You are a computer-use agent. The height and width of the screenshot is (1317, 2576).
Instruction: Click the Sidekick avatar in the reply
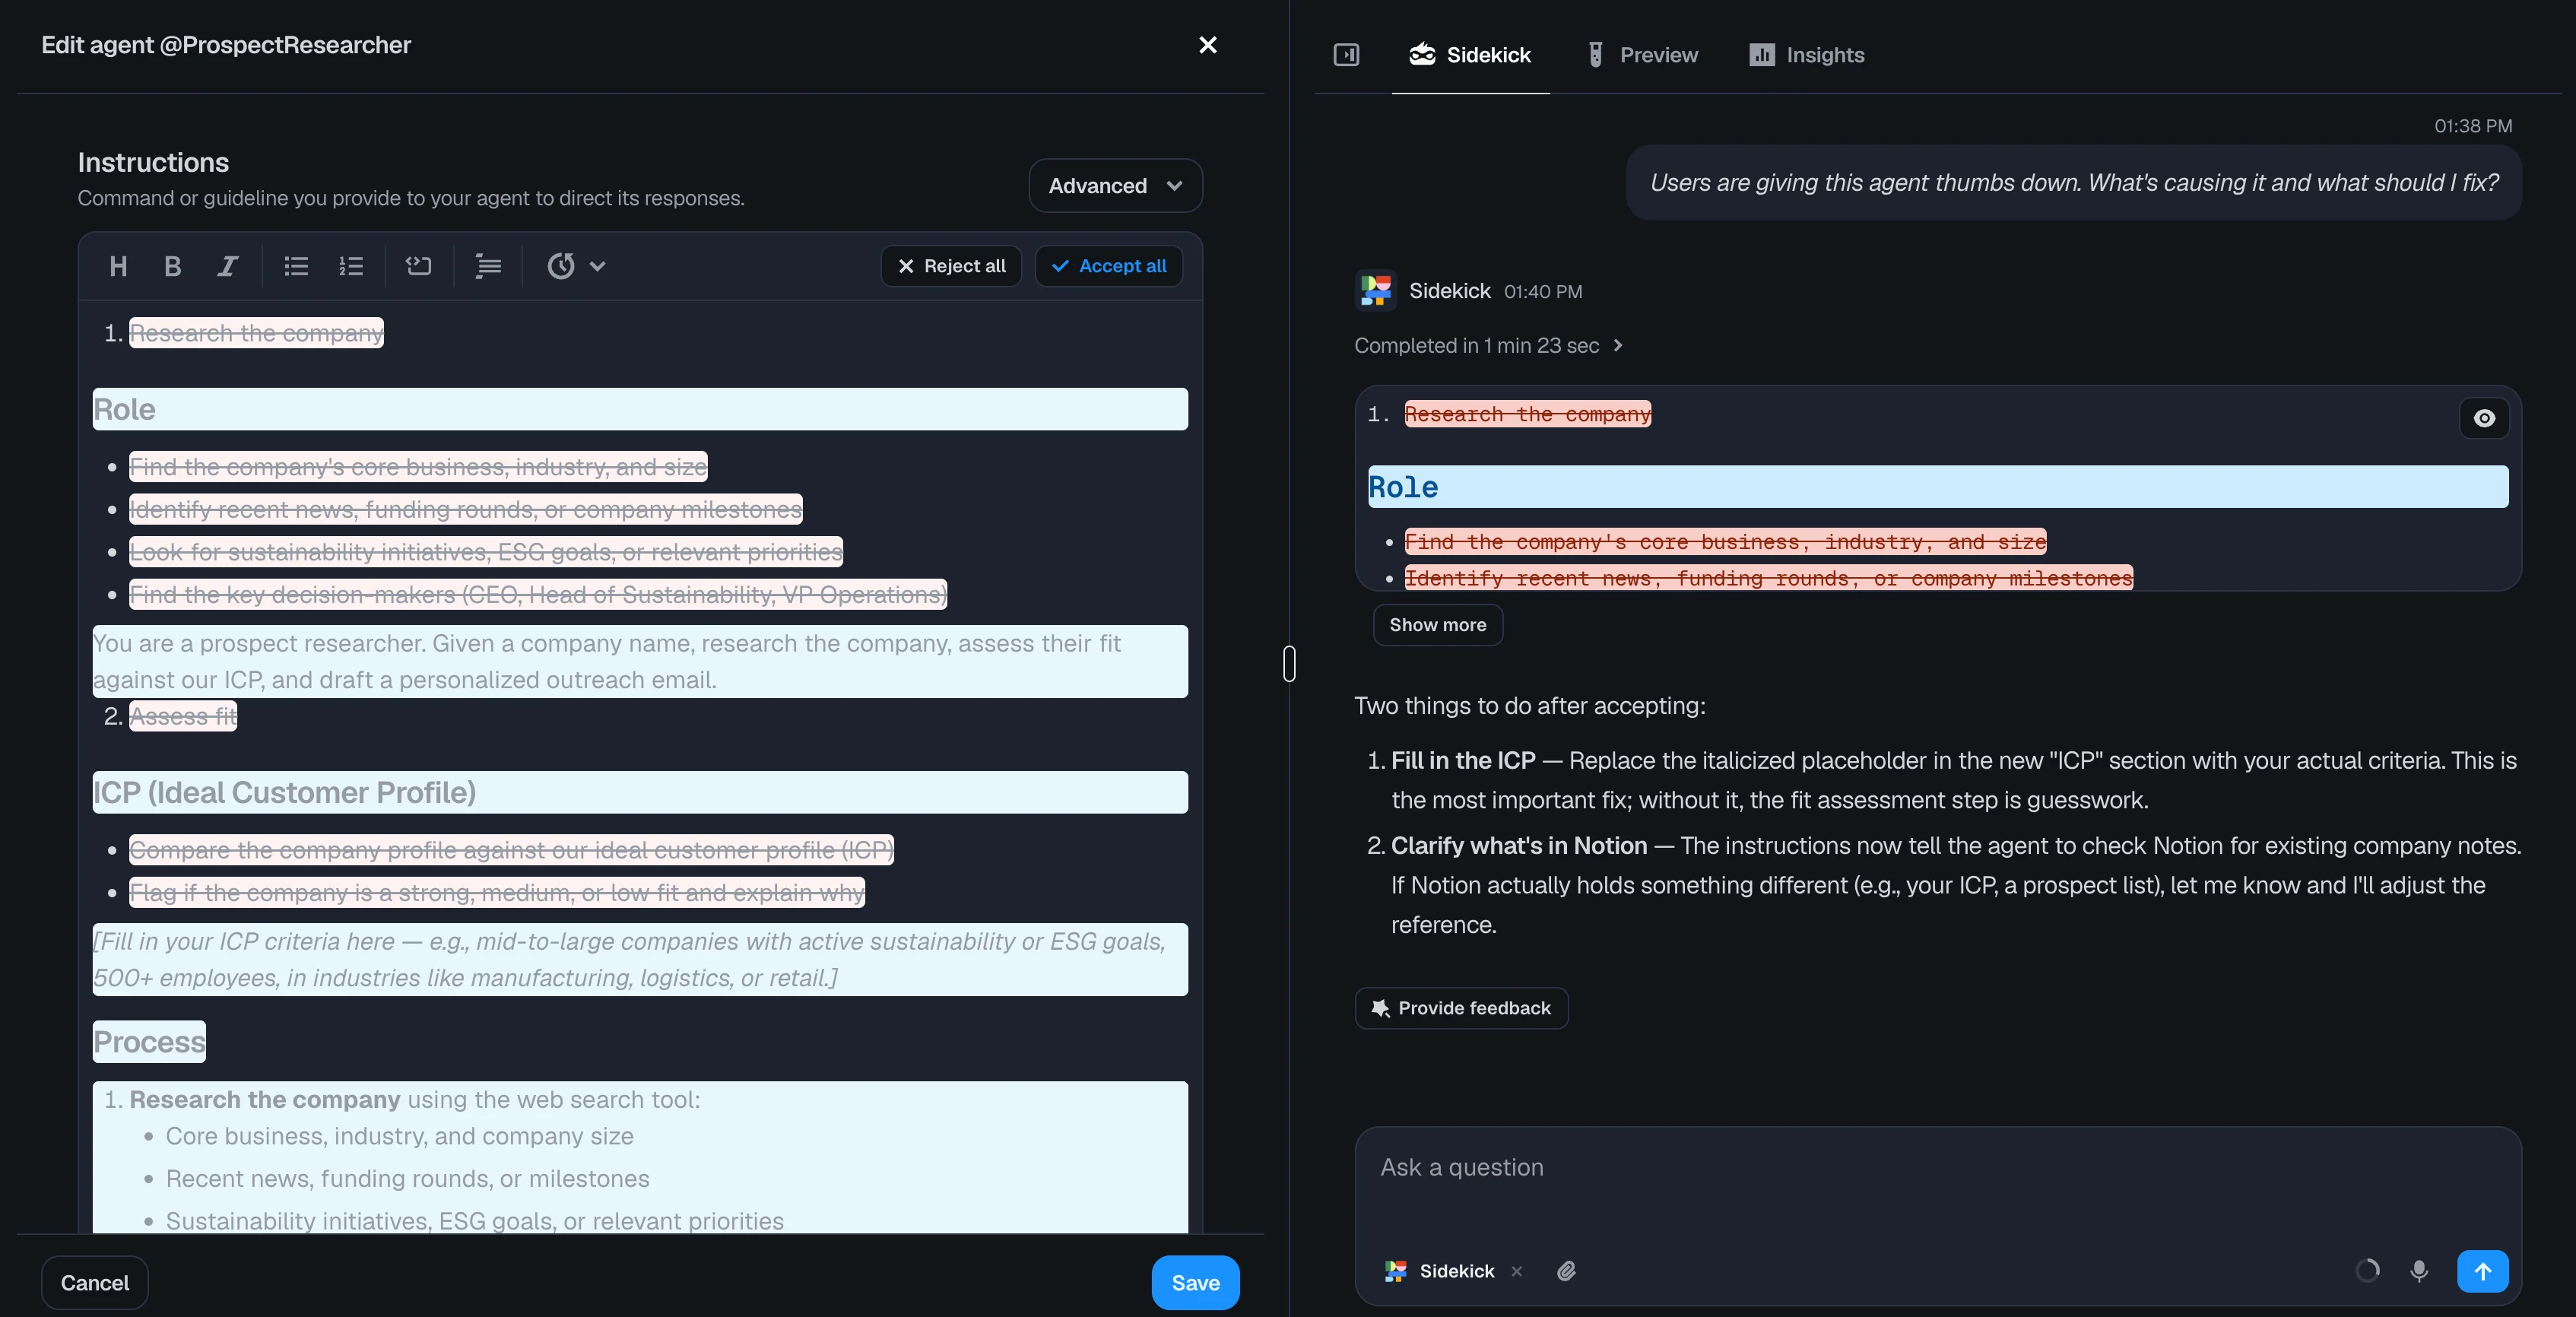[x=1376, y=291]
